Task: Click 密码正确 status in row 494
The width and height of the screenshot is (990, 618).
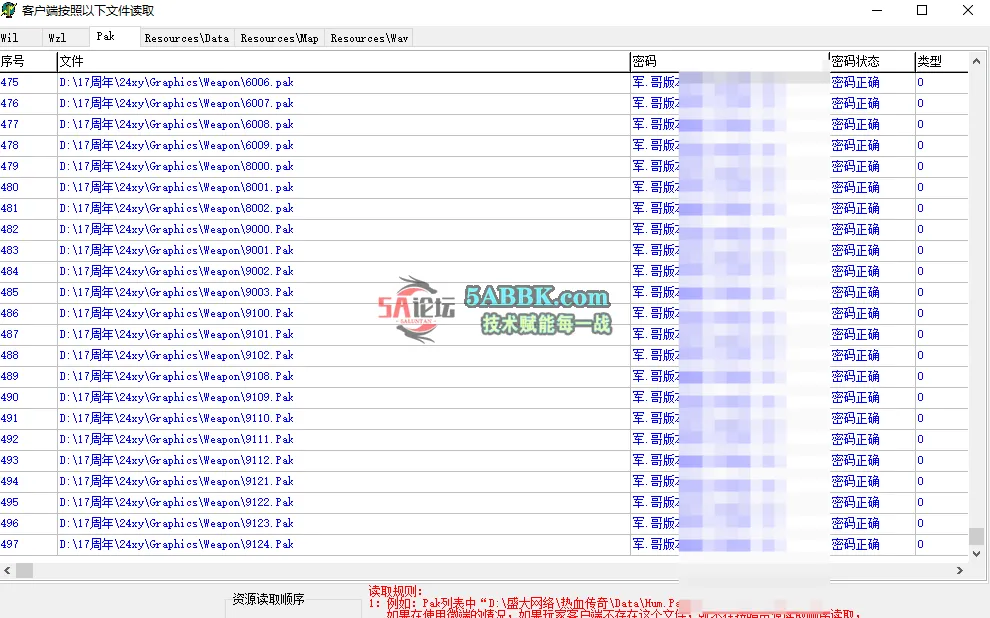Action: [855, 481]
